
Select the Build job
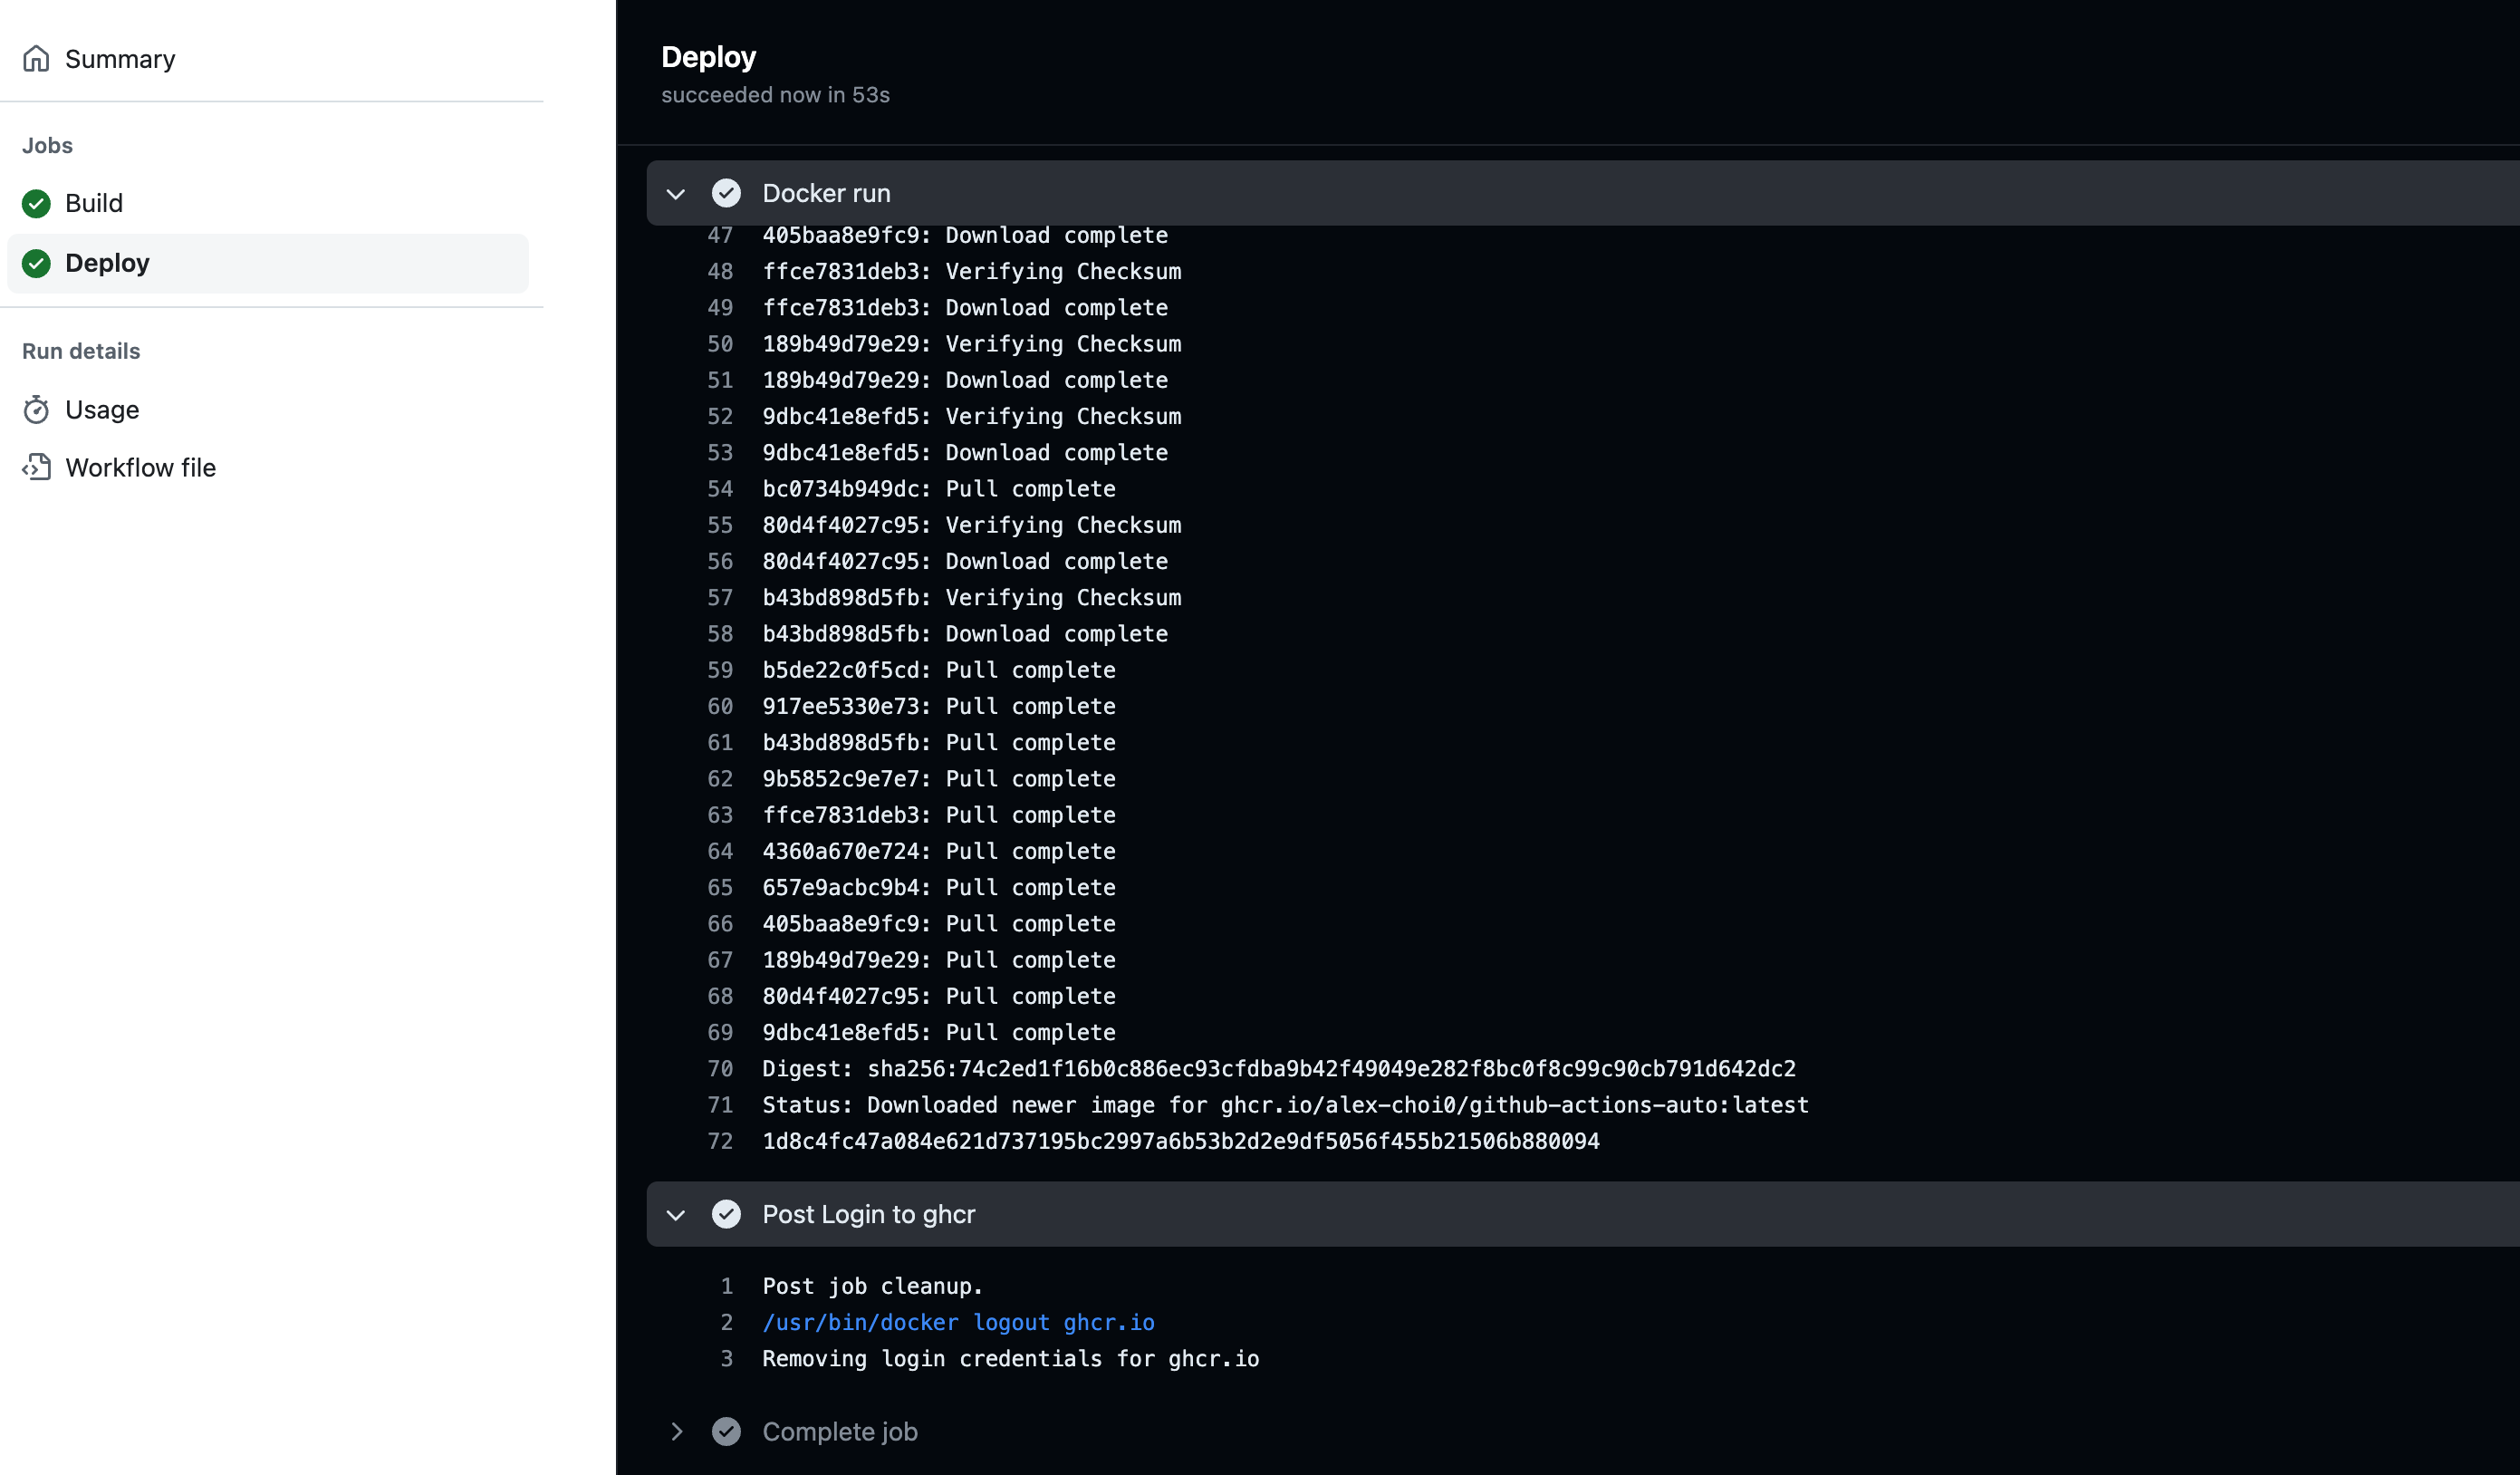(94, 203)
